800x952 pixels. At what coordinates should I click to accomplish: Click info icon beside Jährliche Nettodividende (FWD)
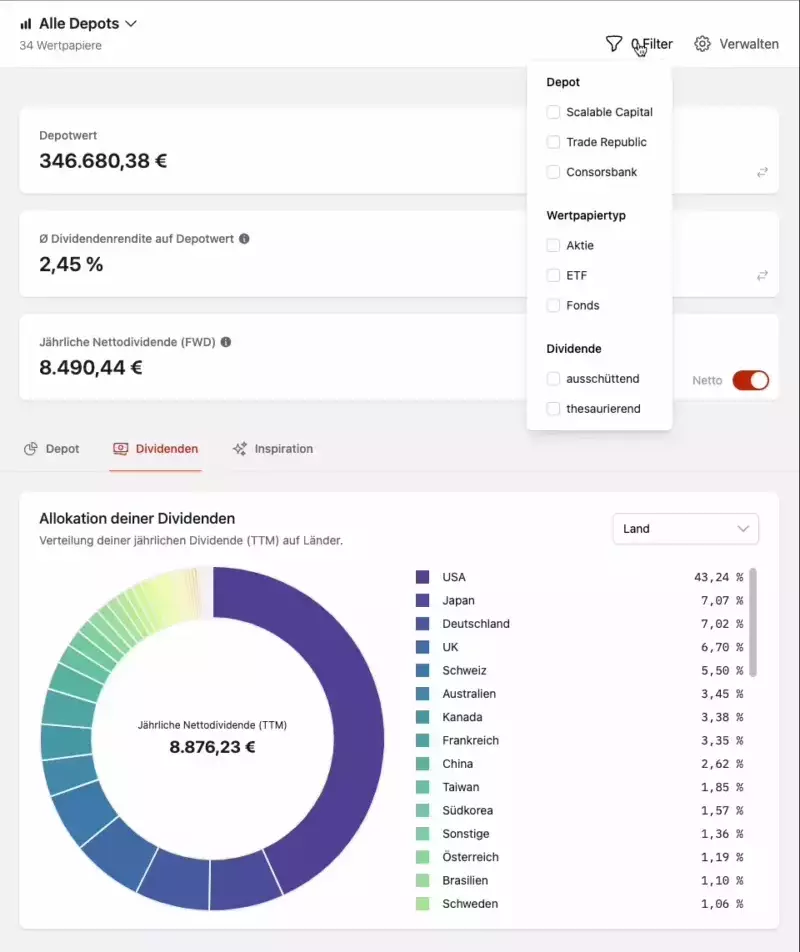click(x=225, y=342)
